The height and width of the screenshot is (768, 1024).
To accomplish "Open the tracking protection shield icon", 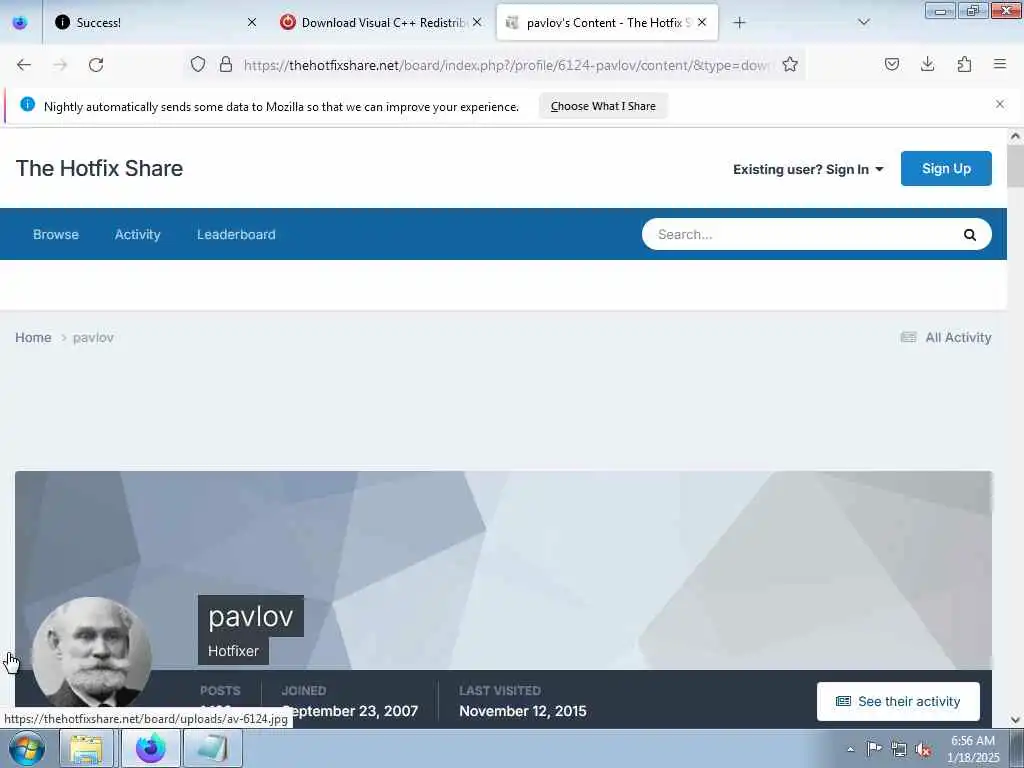I will click(x=198, y=64).
